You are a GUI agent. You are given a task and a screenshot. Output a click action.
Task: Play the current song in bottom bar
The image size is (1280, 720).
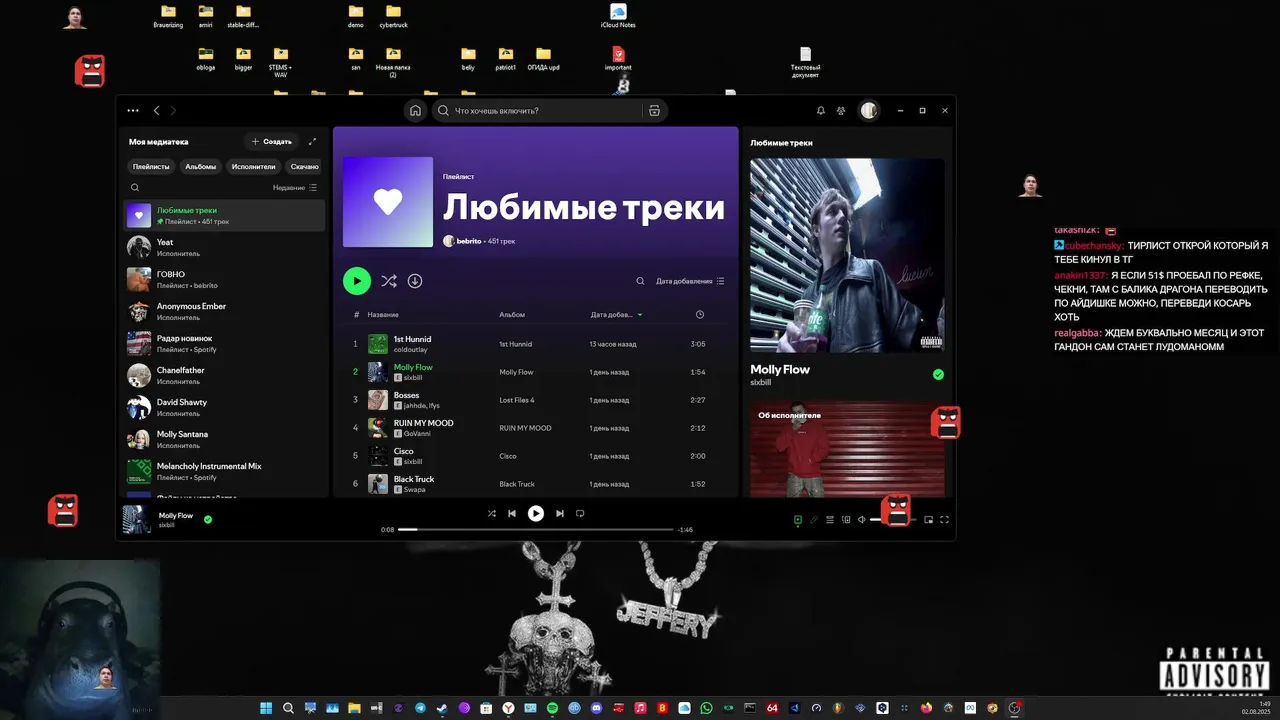pos(536,514)
